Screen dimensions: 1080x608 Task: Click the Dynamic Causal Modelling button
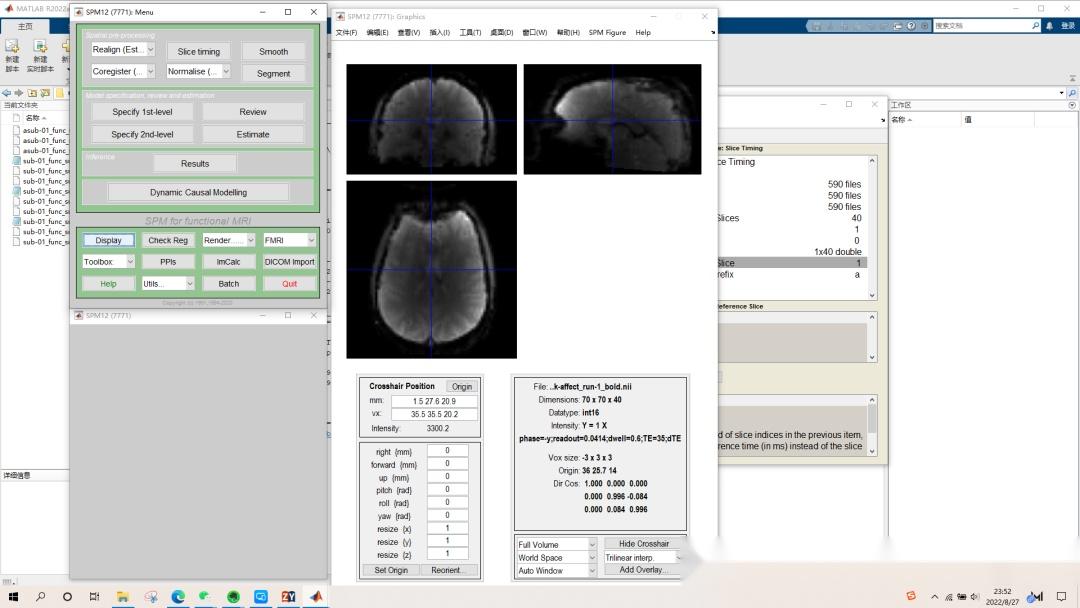pyautogui.click(x=198, y=192)
